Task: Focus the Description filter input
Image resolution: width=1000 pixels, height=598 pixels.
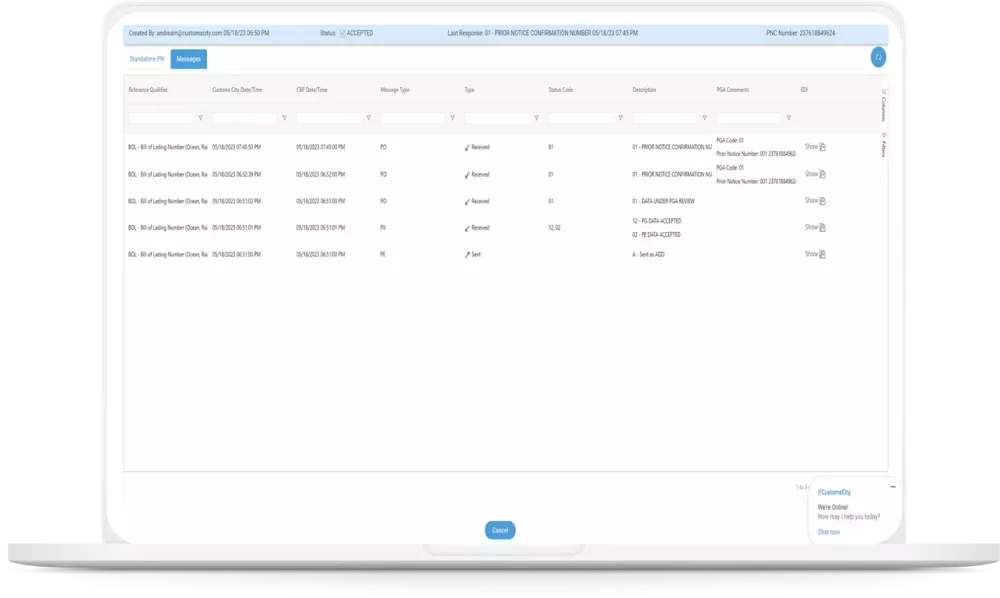Action: pyautogui.click(x=665, y=118)
